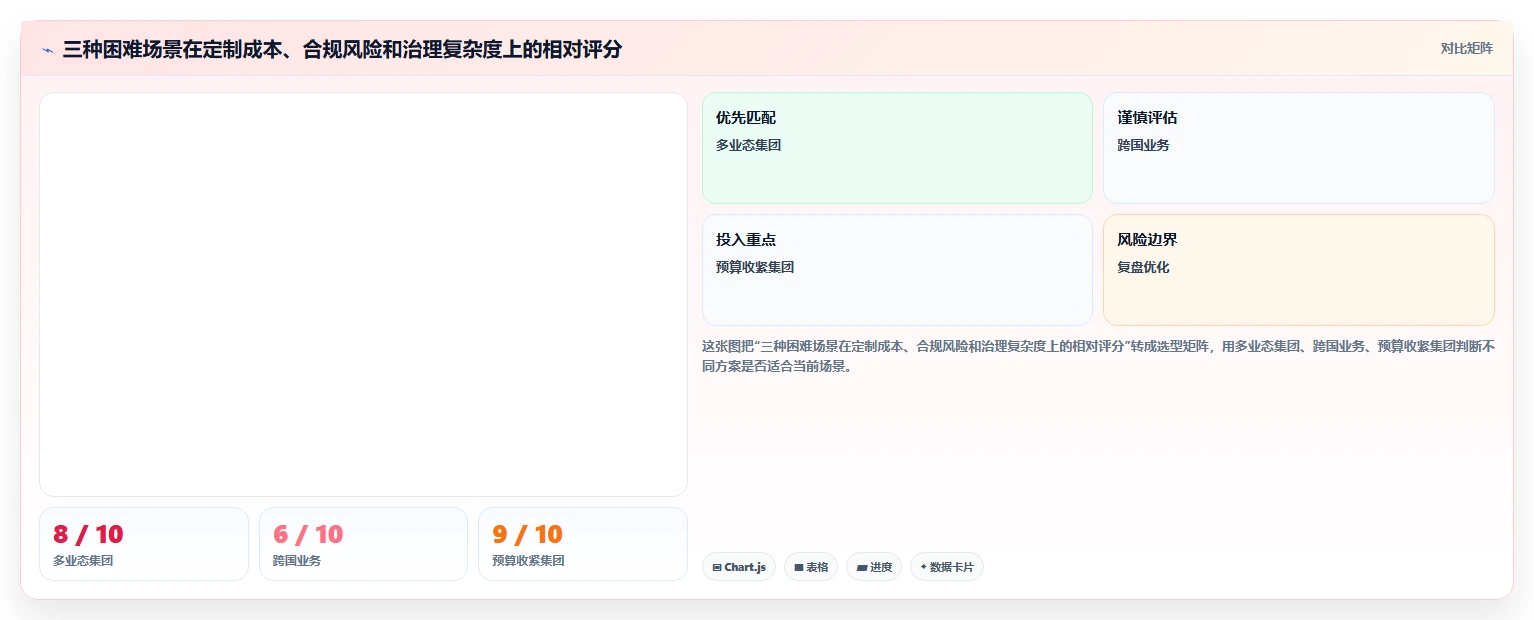
Task: Select the 投入重点 card for 预算收紧集团
Action: click(897, 270)
